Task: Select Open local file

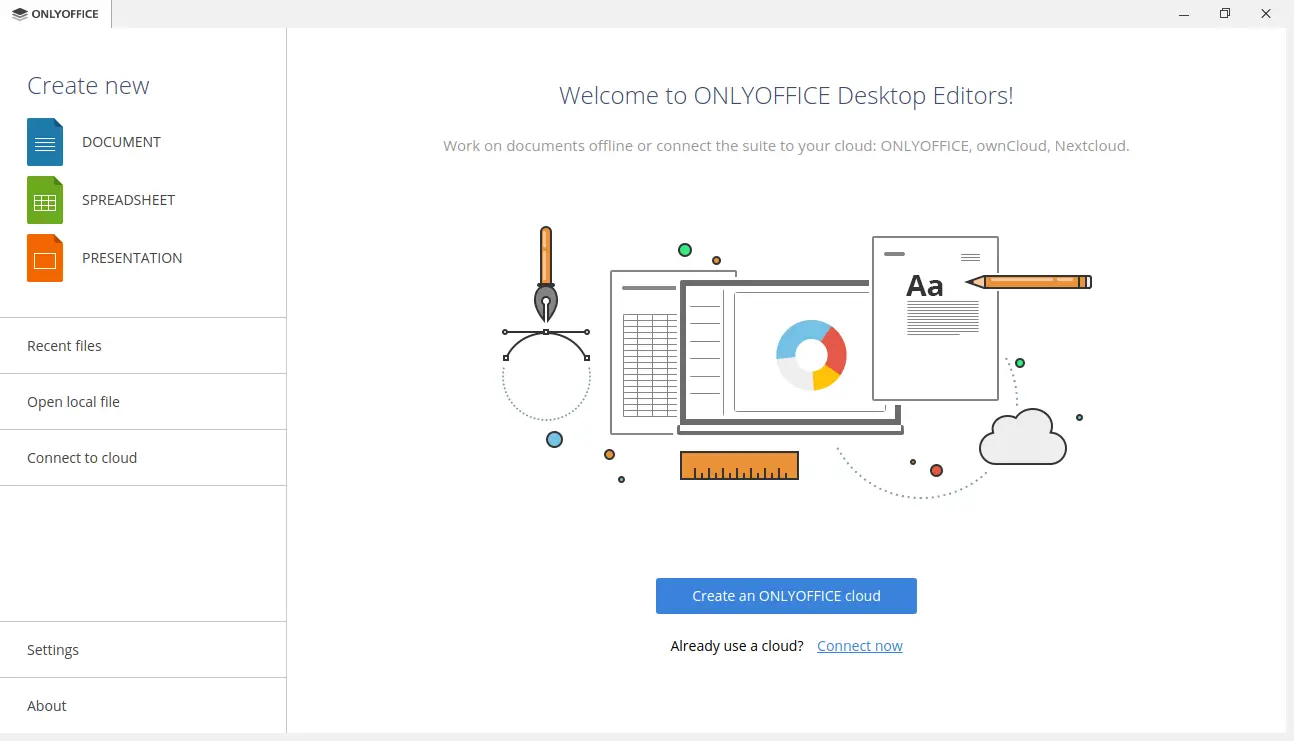Action: pos(143,402)
